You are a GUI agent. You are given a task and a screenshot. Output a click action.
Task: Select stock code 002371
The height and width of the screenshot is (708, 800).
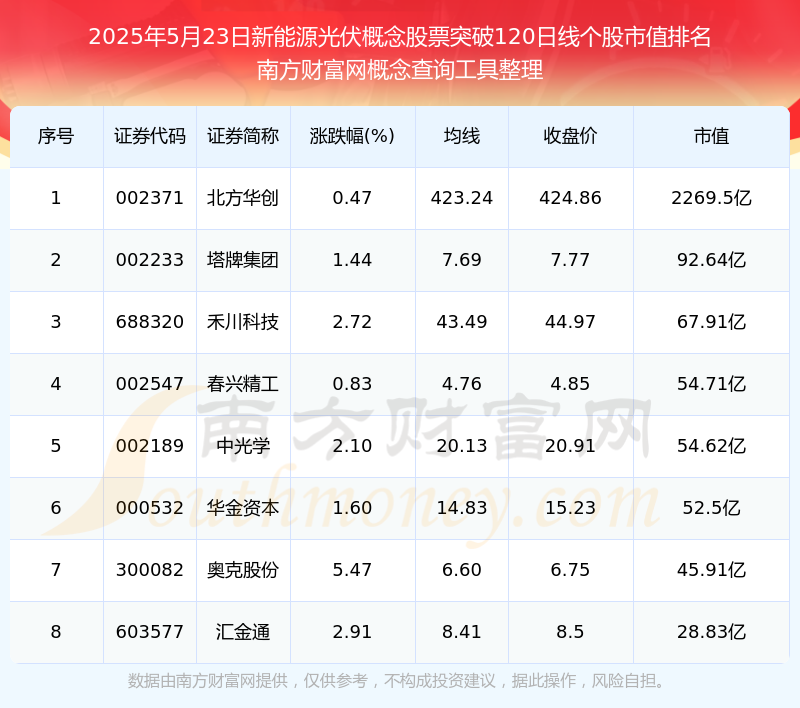(x=149, y=198)
